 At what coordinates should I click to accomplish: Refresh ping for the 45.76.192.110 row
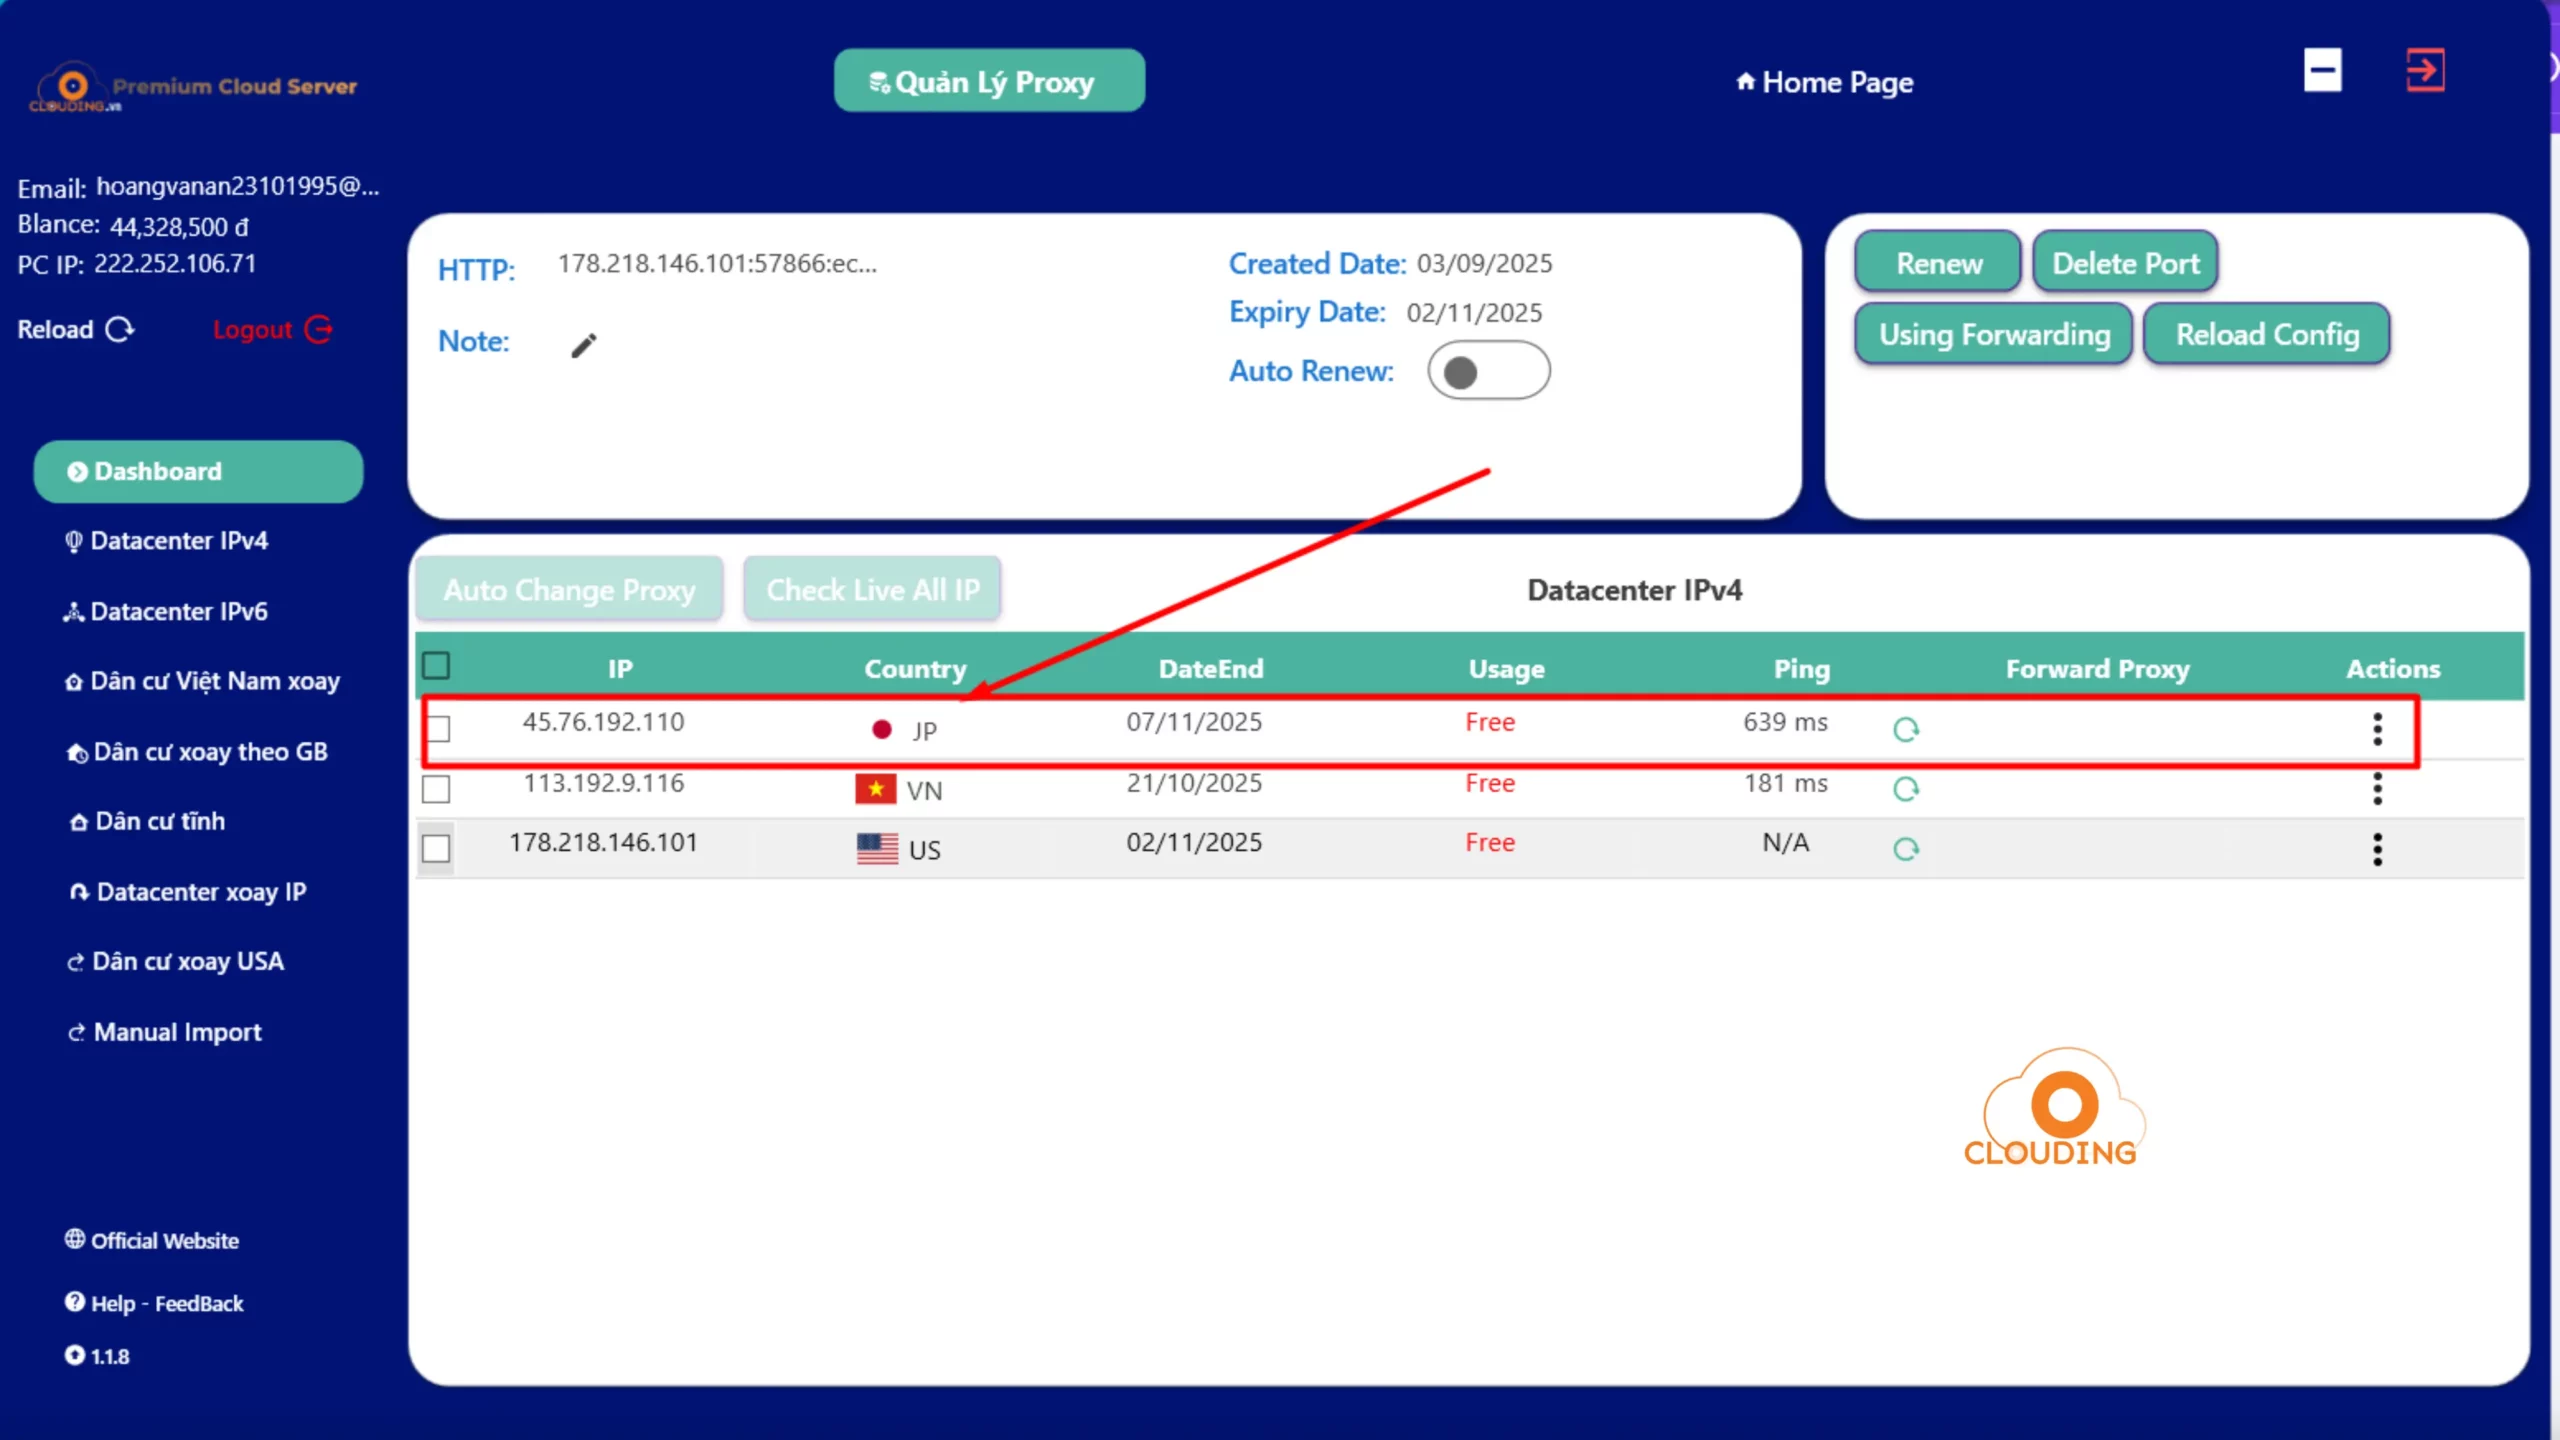1906,730
